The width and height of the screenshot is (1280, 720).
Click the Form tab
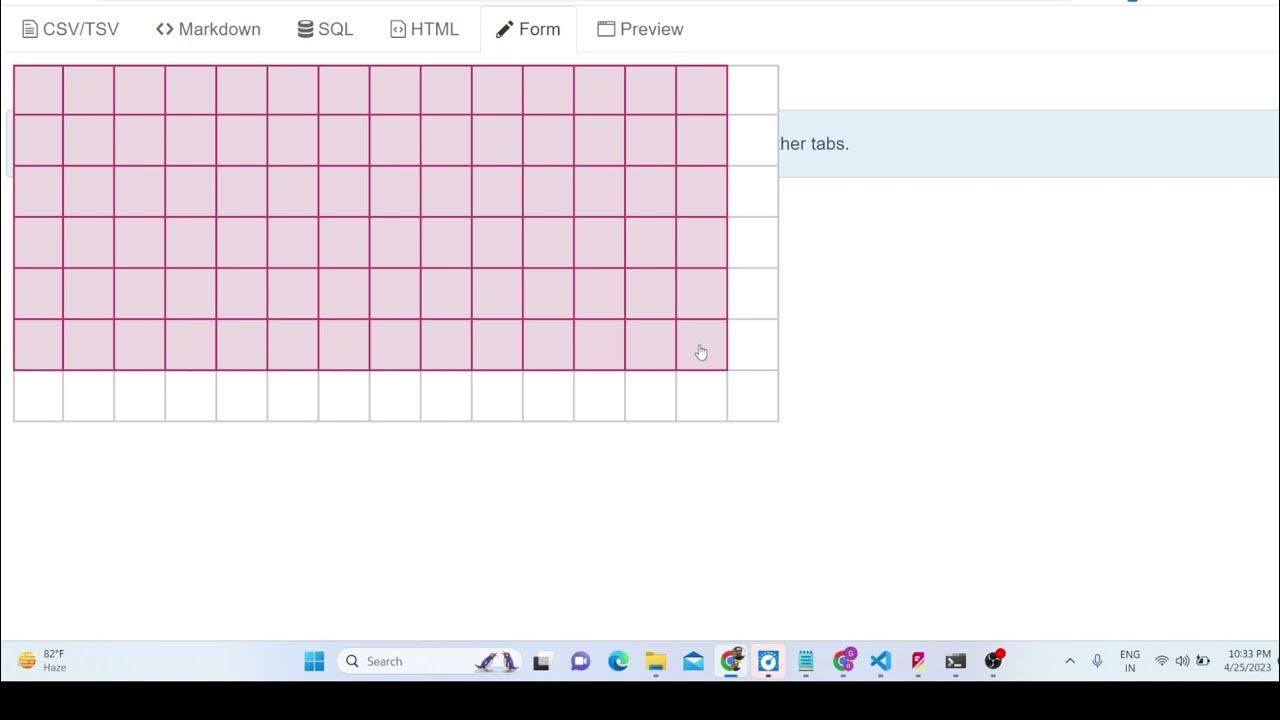click(528, 29)
